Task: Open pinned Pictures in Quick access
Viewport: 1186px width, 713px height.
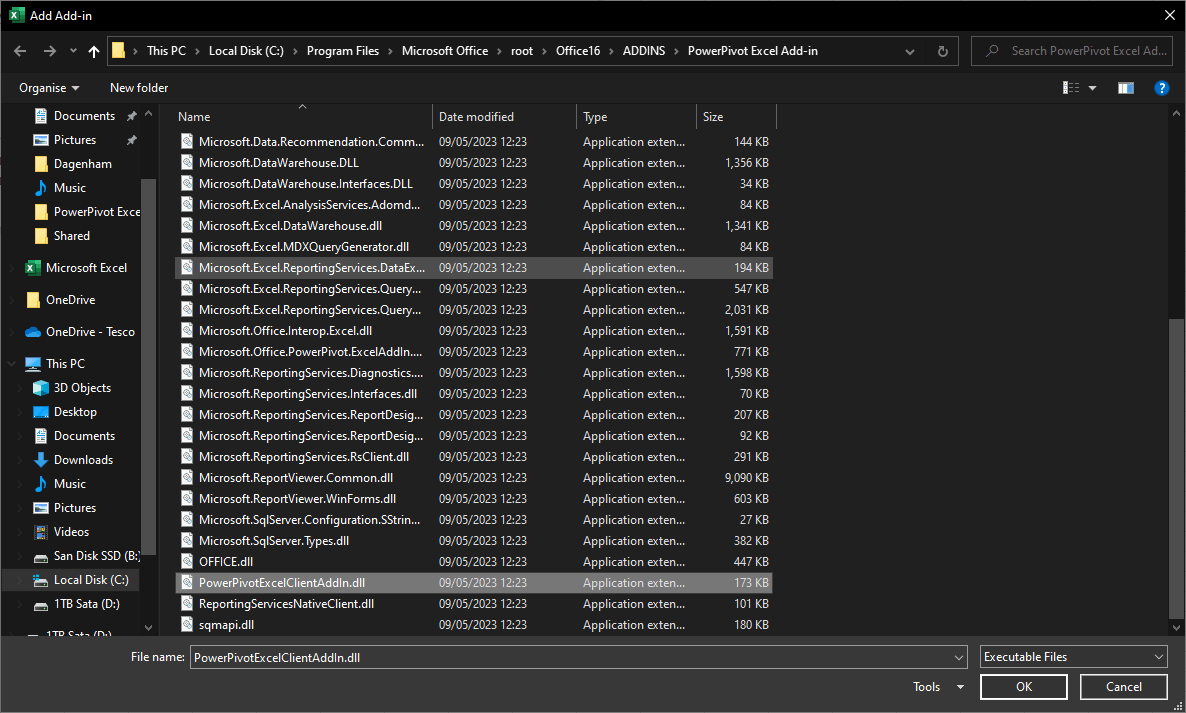Action: pyautogui.click(x=75, y=140)
